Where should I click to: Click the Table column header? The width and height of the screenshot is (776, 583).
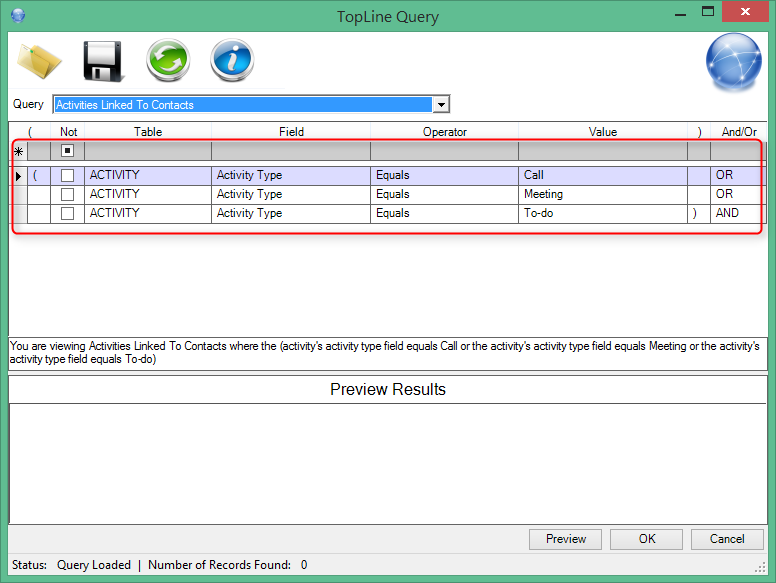tap(148, 132)
